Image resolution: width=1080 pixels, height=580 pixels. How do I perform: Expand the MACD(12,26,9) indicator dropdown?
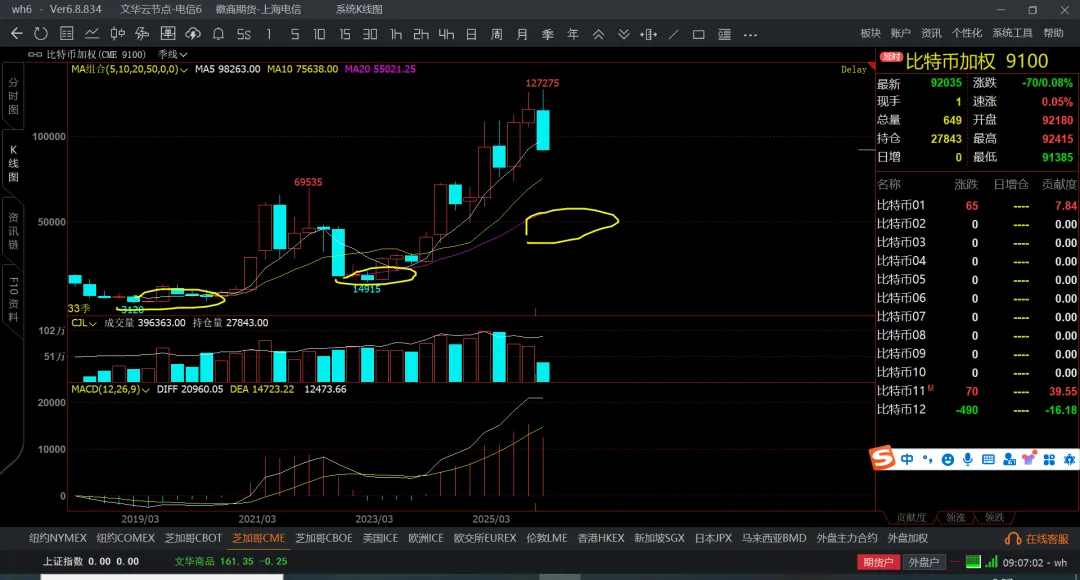(110, 389)
